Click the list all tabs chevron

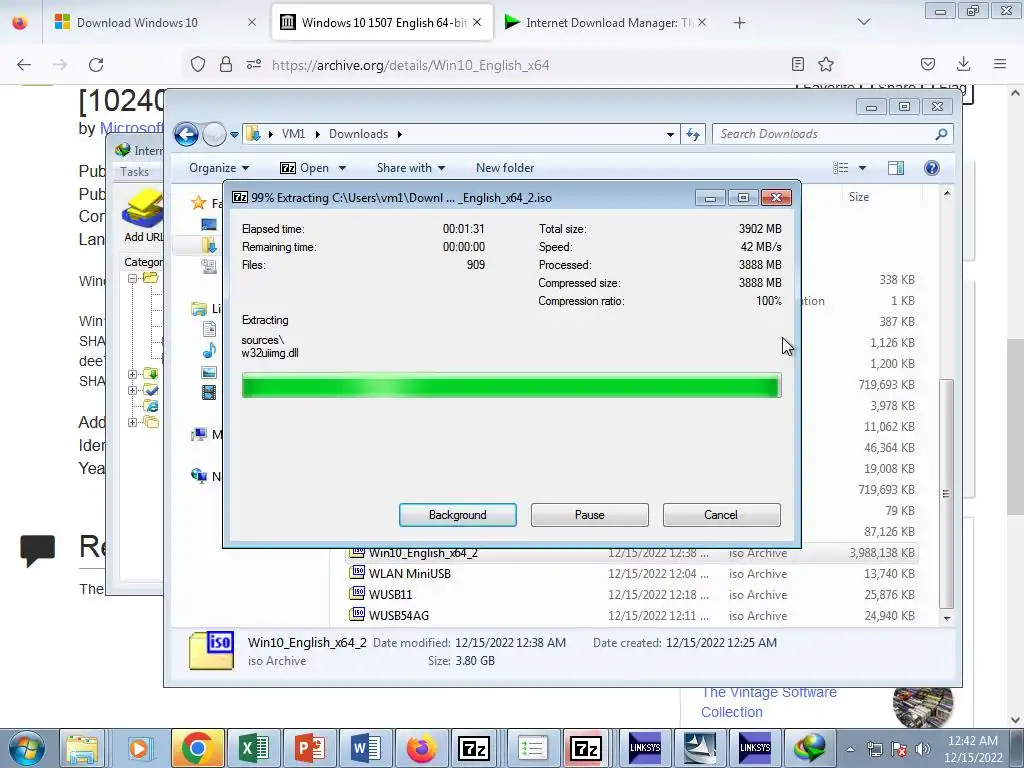click(x=863, y=22)
